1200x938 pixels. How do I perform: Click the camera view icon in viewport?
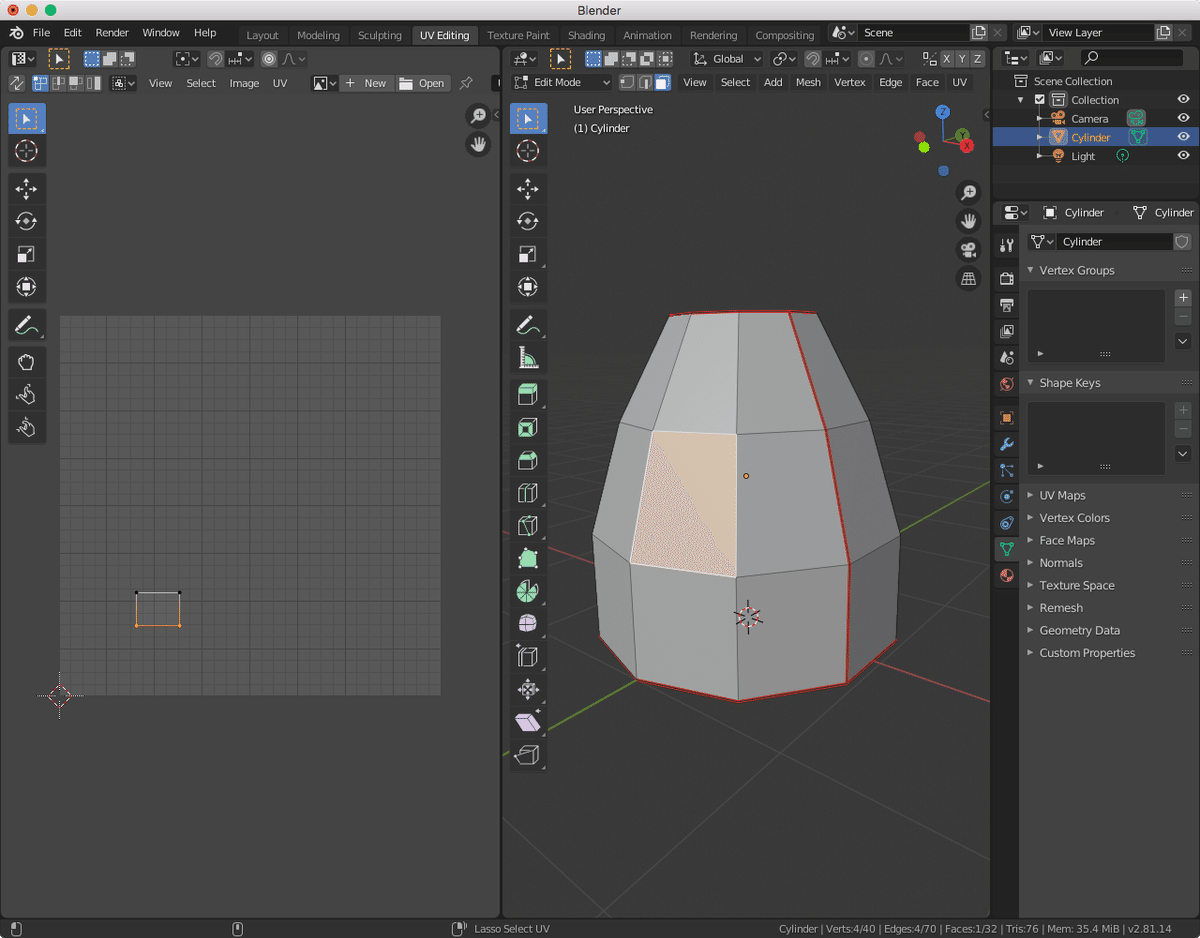[968, 249]
